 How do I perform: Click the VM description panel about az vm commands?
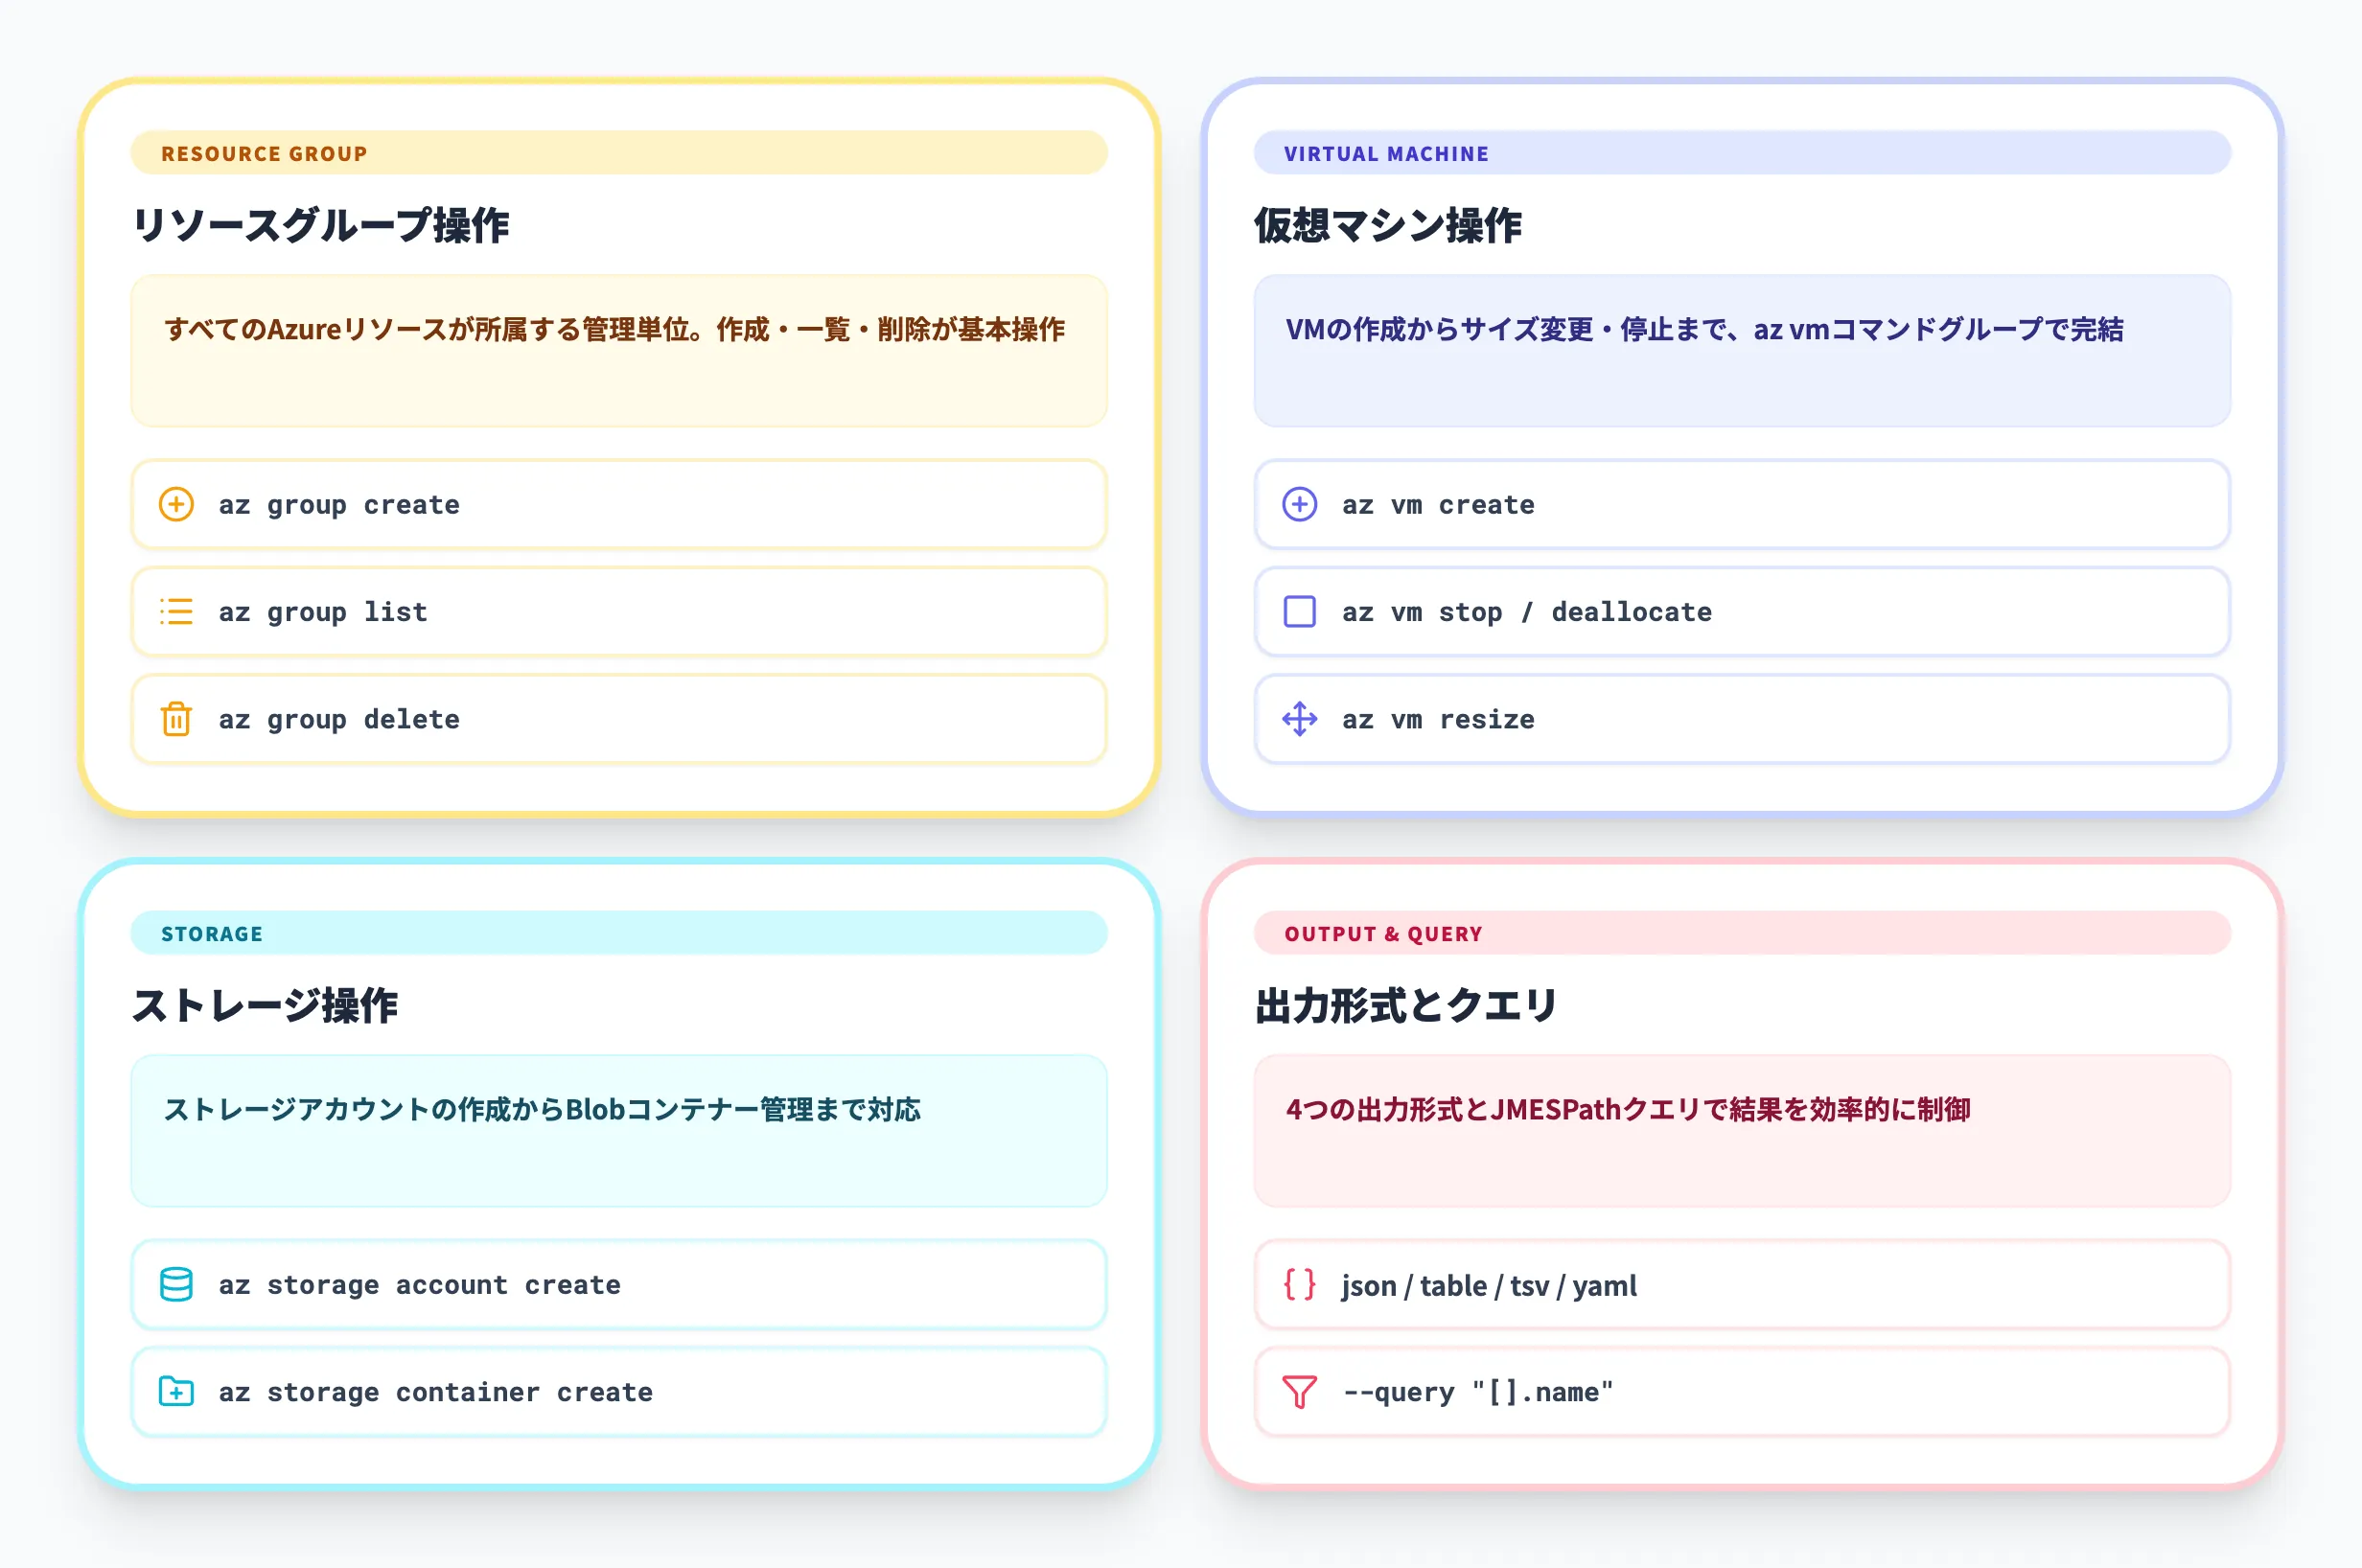point(1742,352)
